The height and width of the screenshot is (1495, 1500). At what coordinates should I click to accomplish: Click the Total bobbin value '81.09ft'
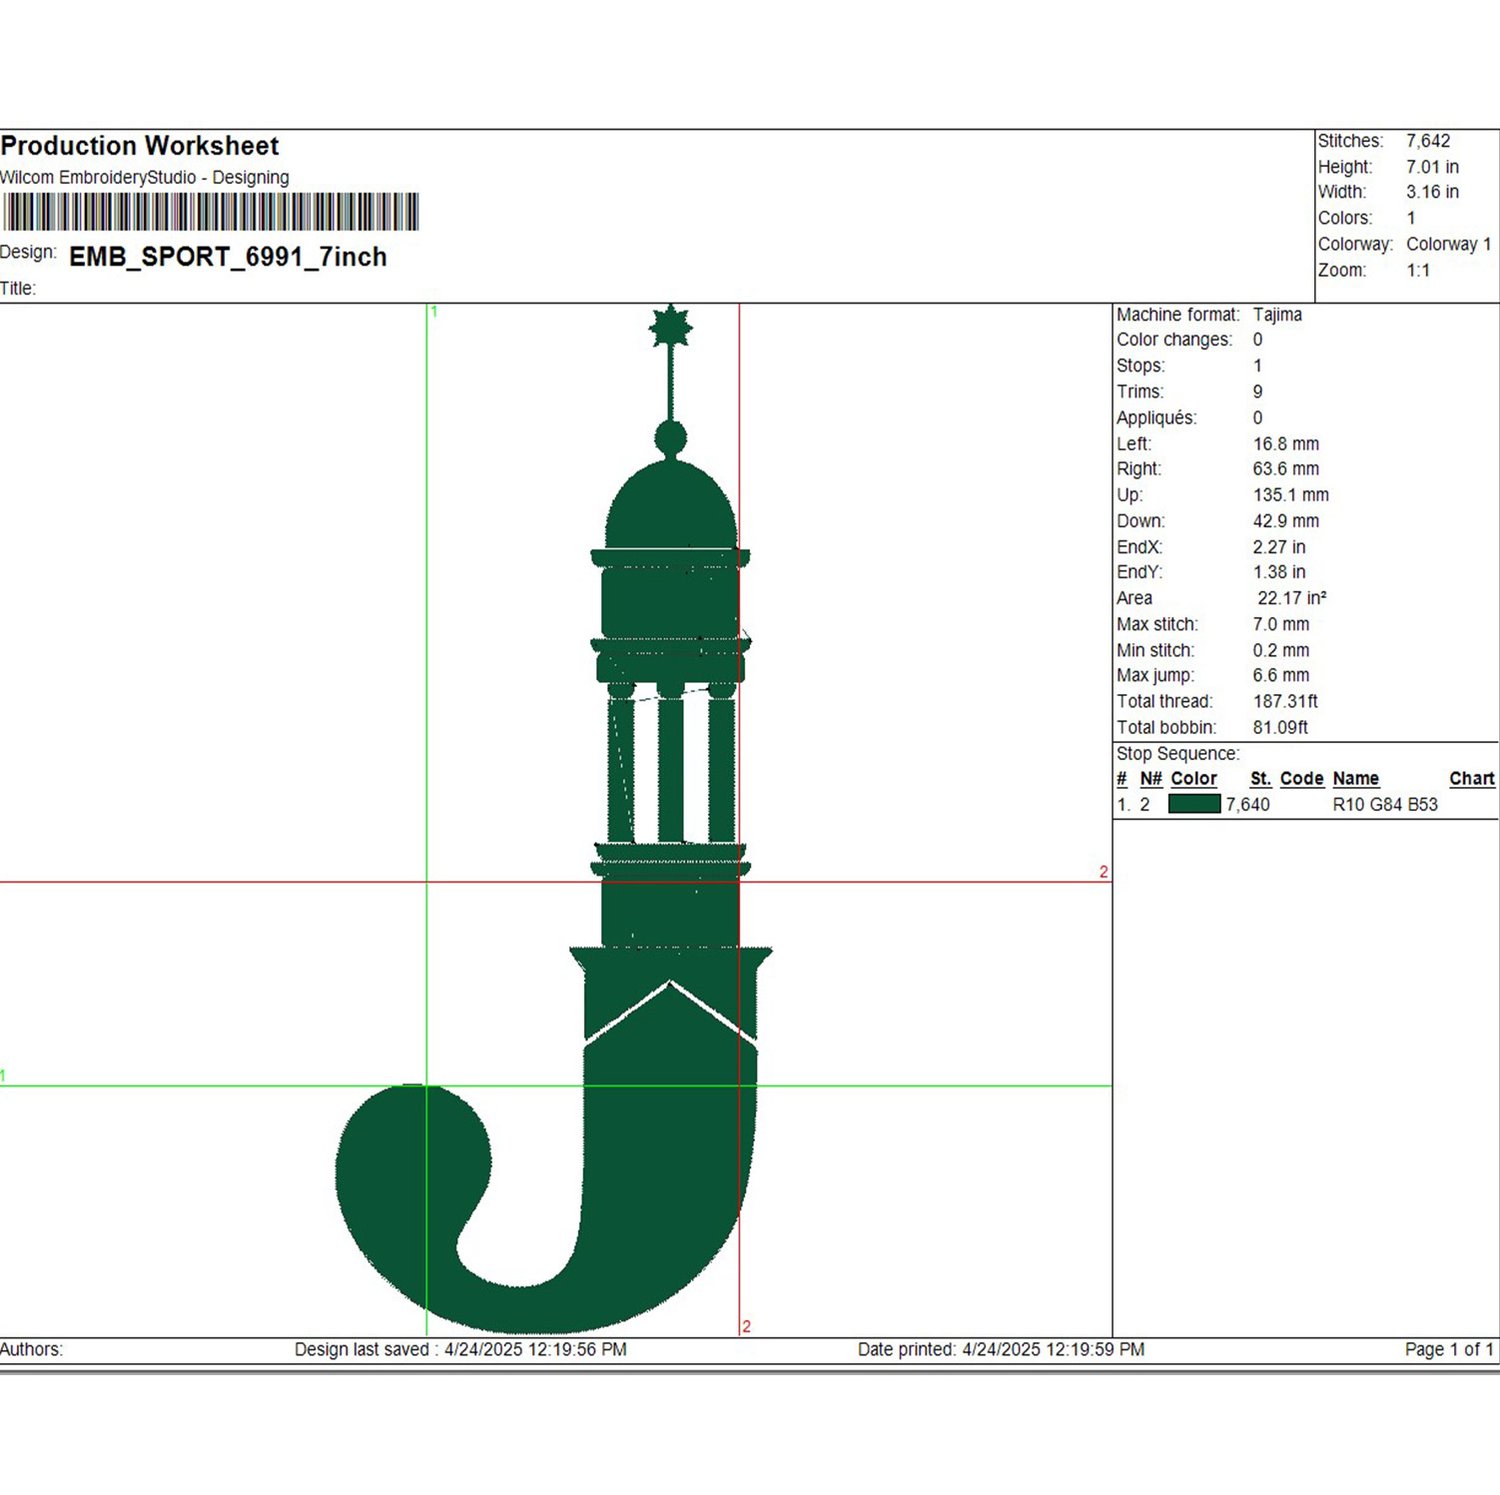coord(1280,728)
